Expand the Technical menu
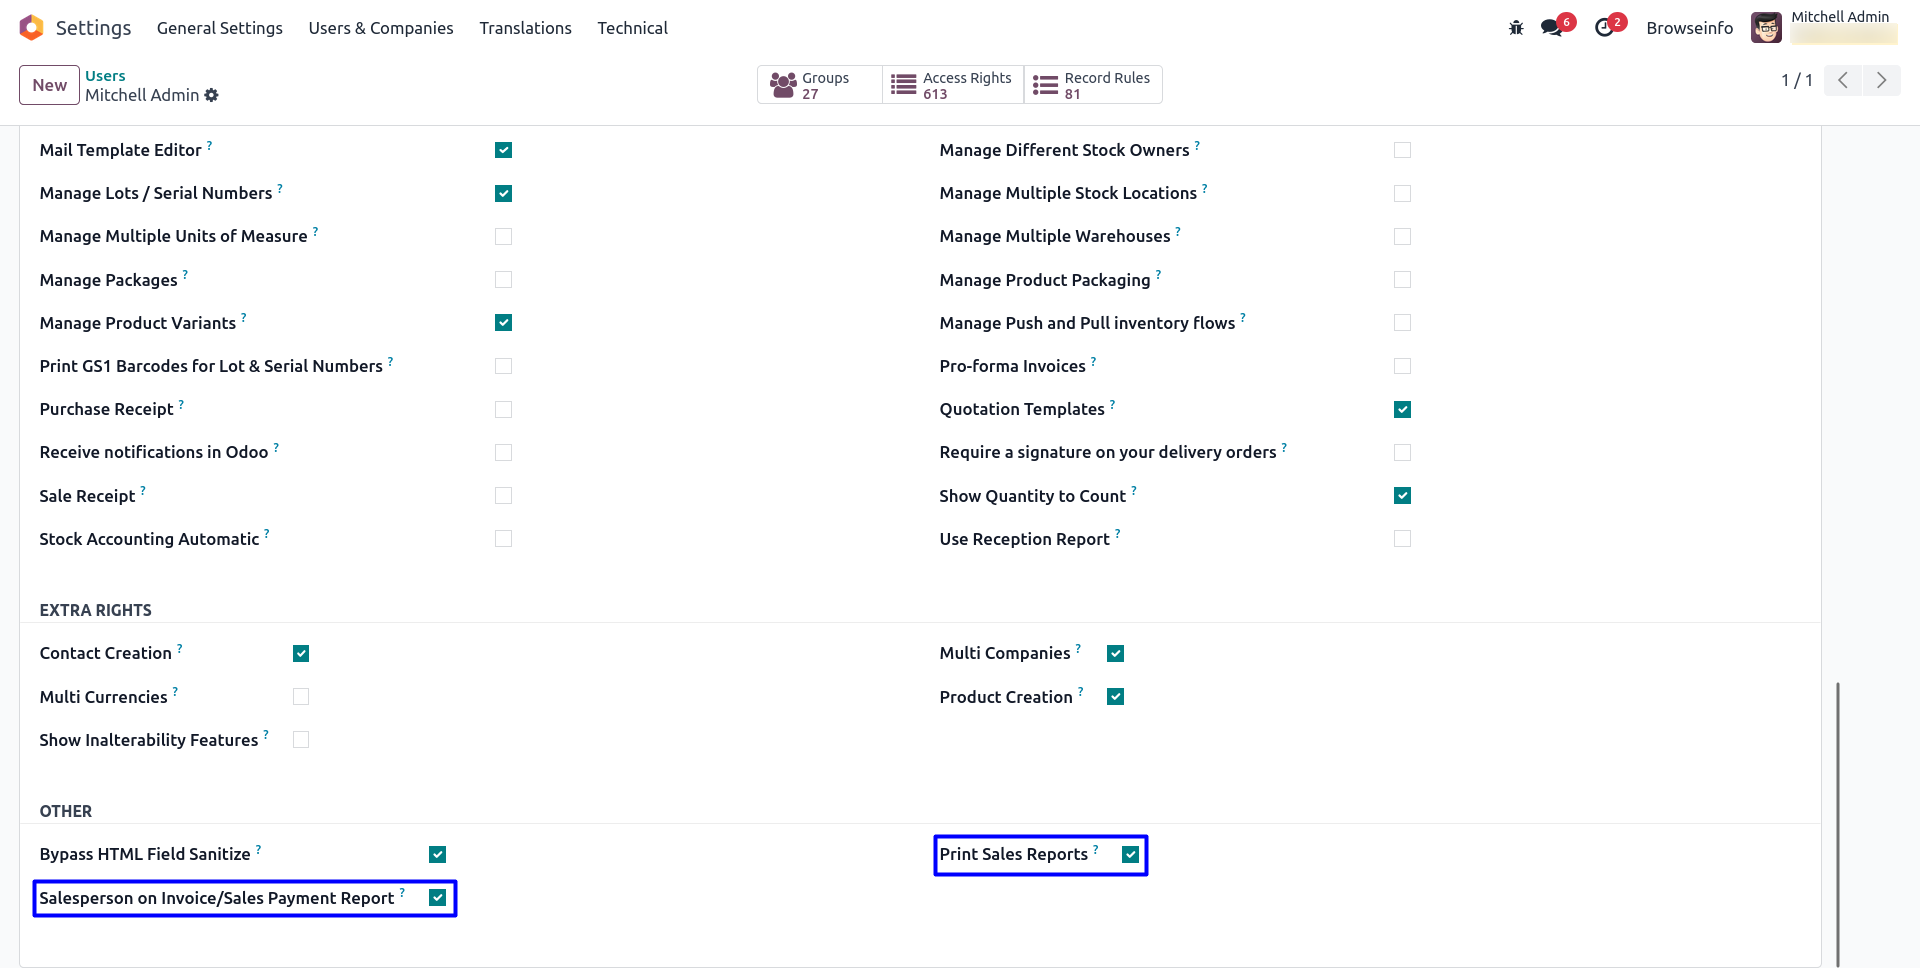Viewport: 1920px width, 968px height. pyautogui.click(x=632, y=28)
